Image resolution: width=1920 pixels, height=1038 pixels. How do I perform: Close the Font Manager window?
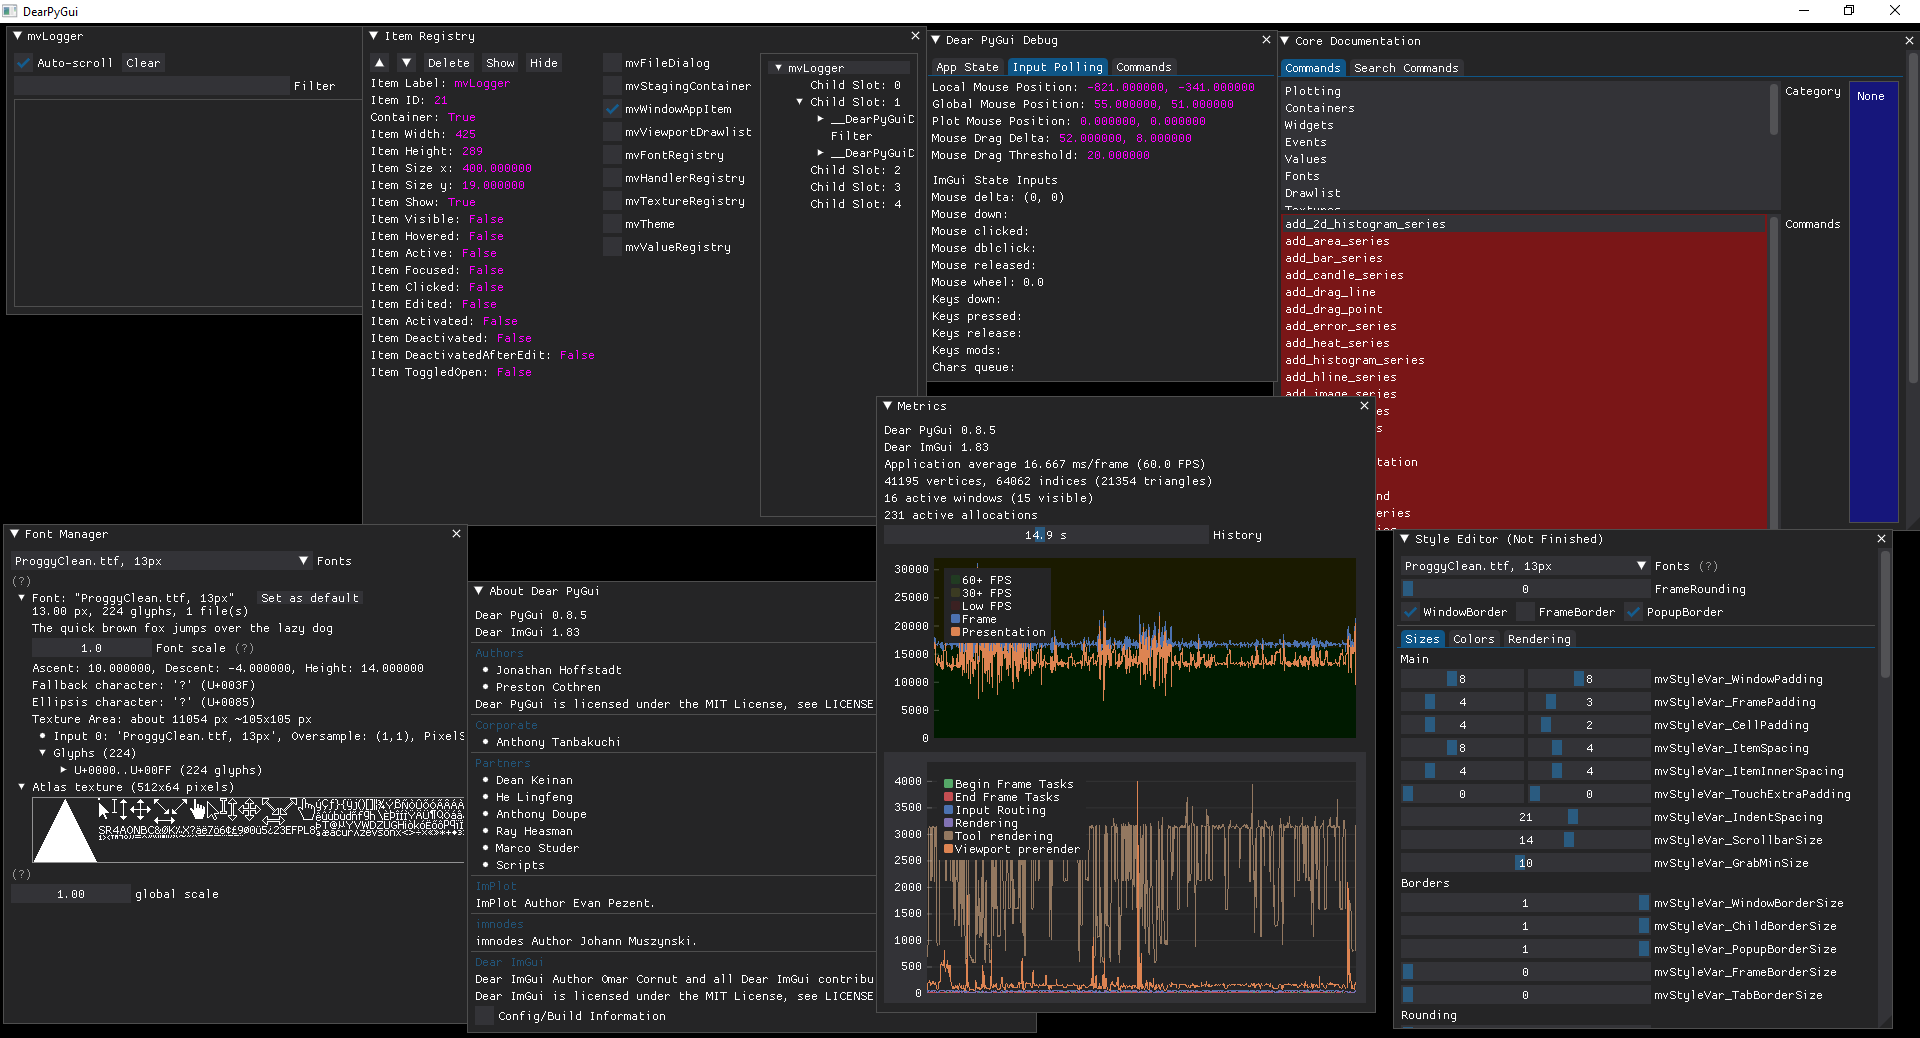click(456, 534)
